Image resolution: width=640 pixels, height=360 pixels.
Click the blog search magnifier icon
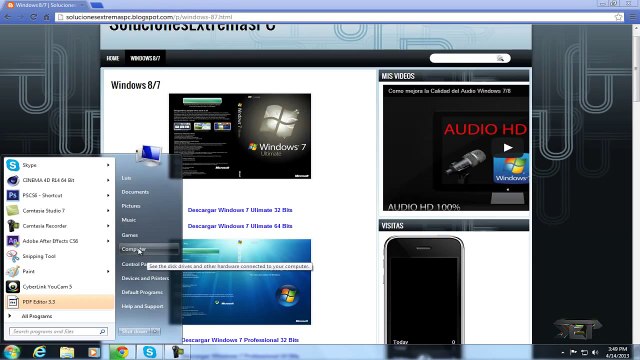(x=500, y=58)
